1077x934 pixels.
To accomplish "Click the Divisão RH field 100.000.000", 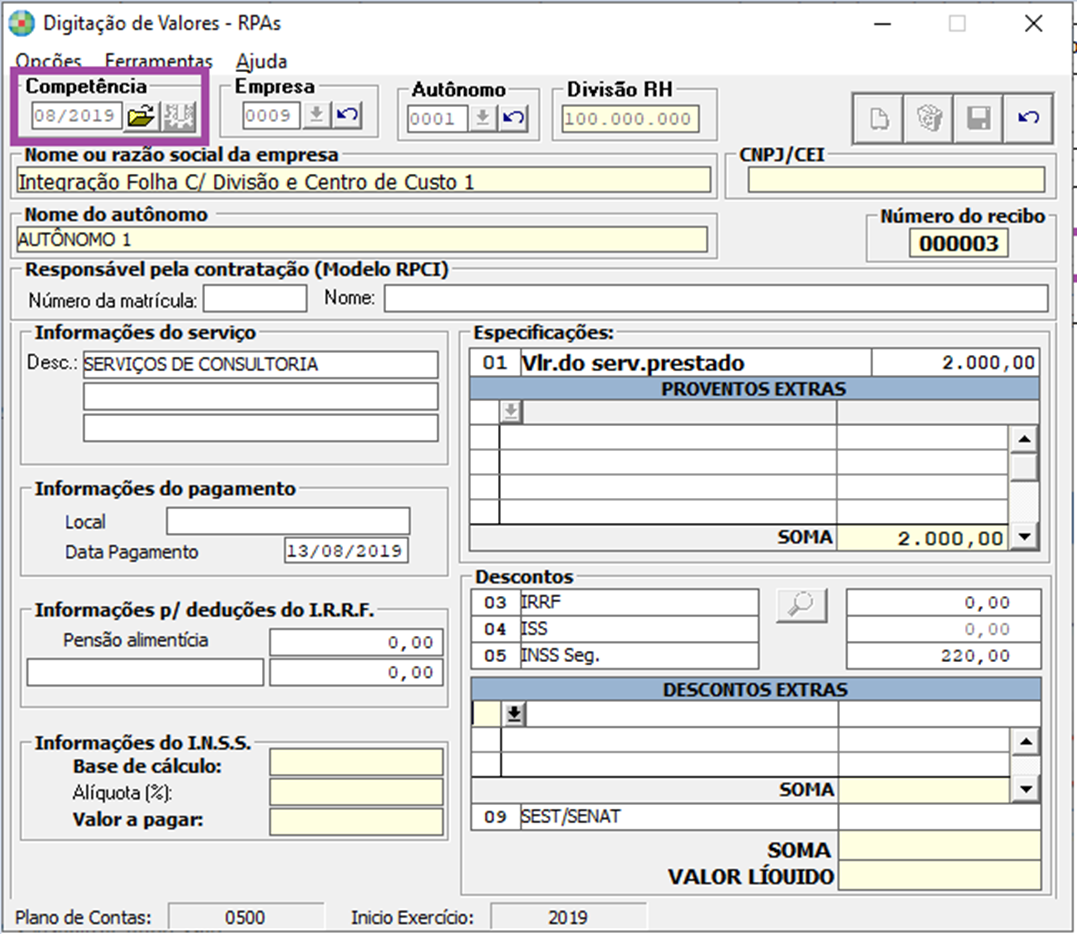I will coord(630,119).
